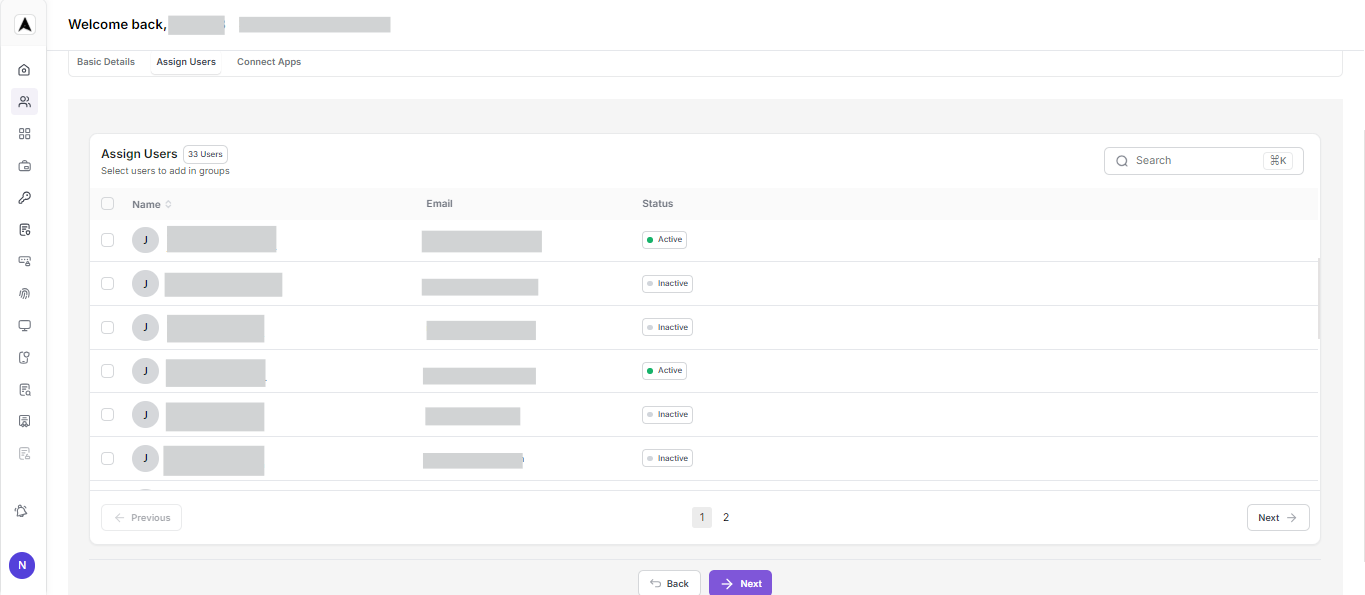This screenshot has width=1365, height=595.
Task: Switch to the Connect Apps tab
Action: click(268, 61)
